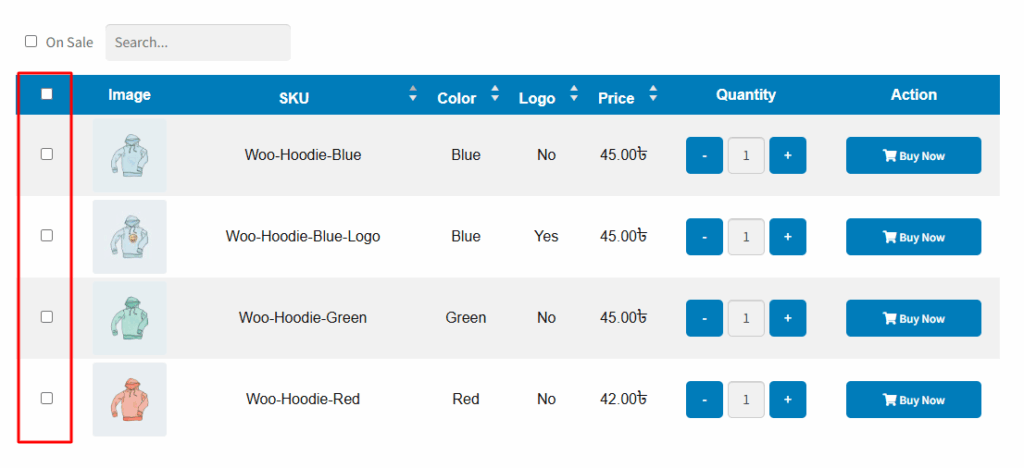Click Buy Now for Woo-Hoodie-Green

click(914, 318)
